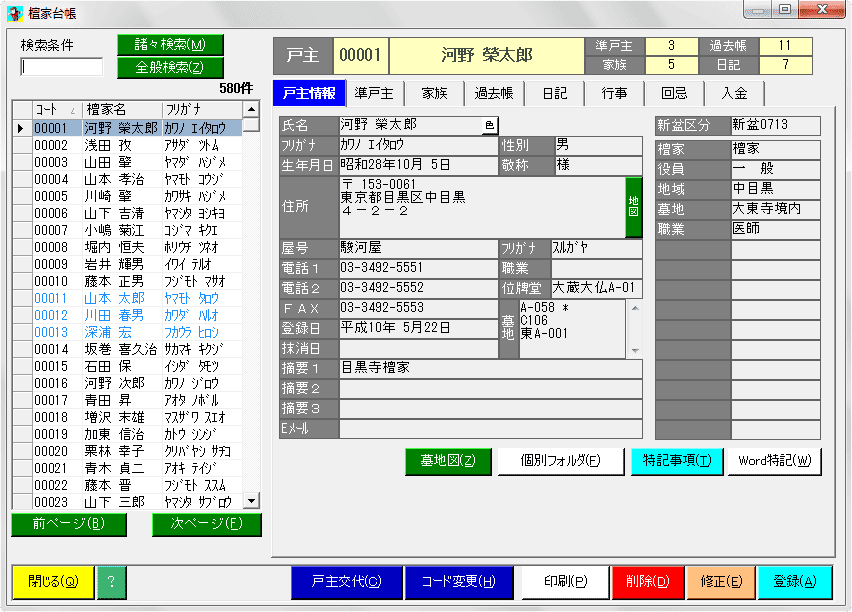Sort the list by the コード column header
The image size is (852, 612).
pyautogui.click(x=56, y=109)
